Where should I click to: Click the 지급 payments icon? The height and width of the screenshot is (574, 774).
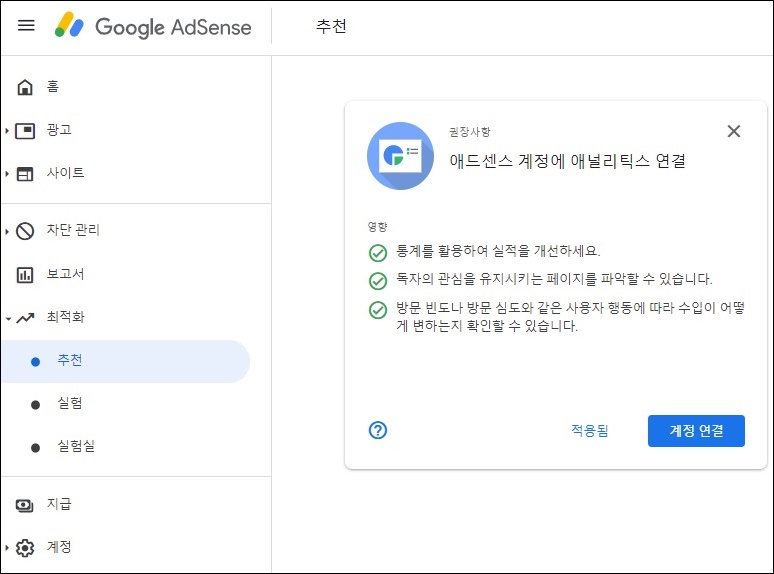[x=25, y=505]
